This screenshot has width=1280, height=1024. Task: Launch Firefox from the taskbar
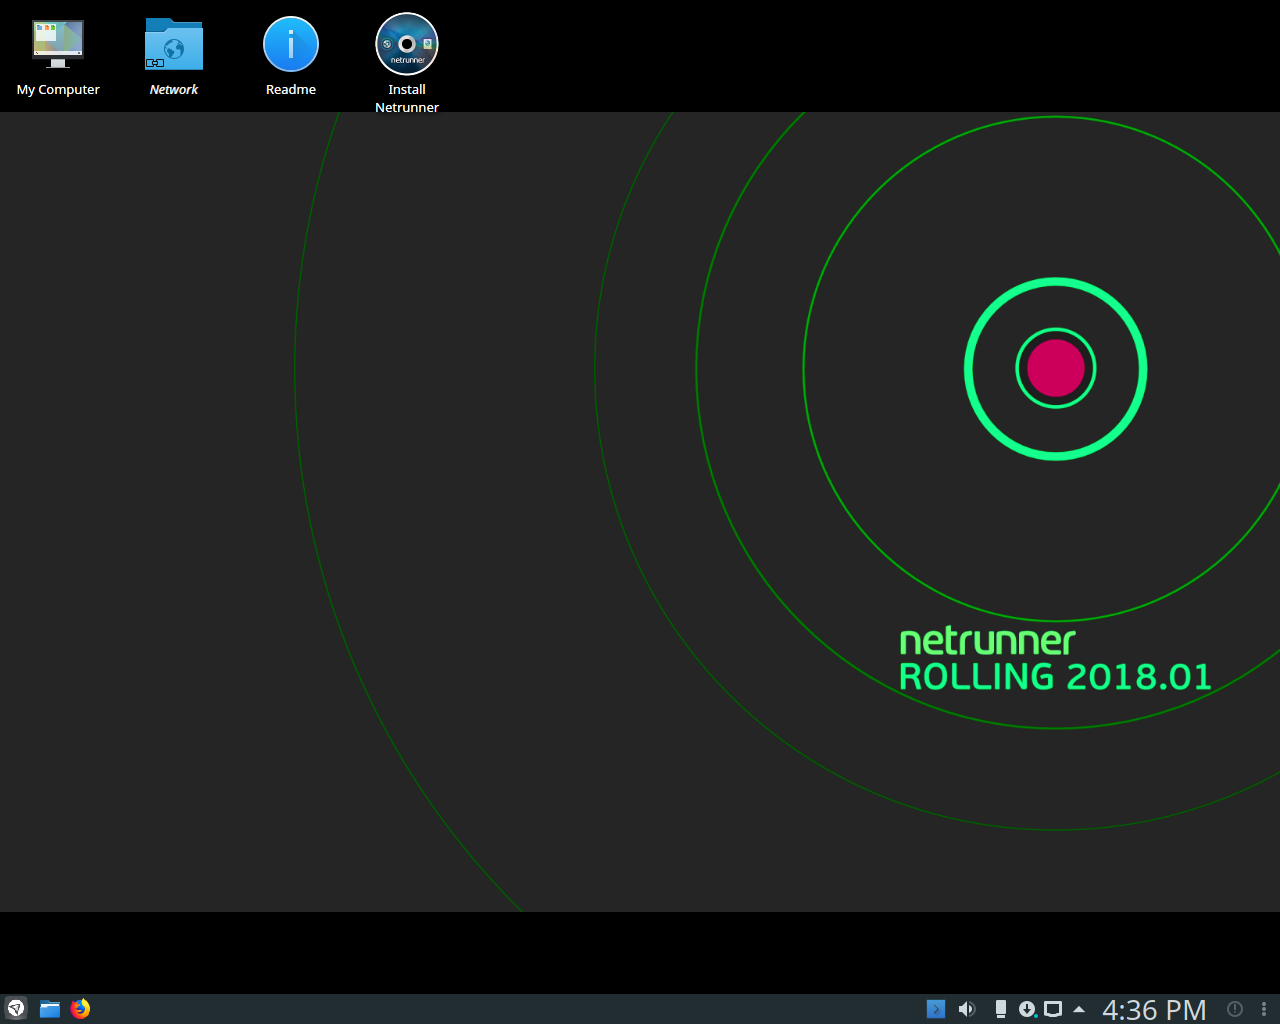coord(81,1008)
